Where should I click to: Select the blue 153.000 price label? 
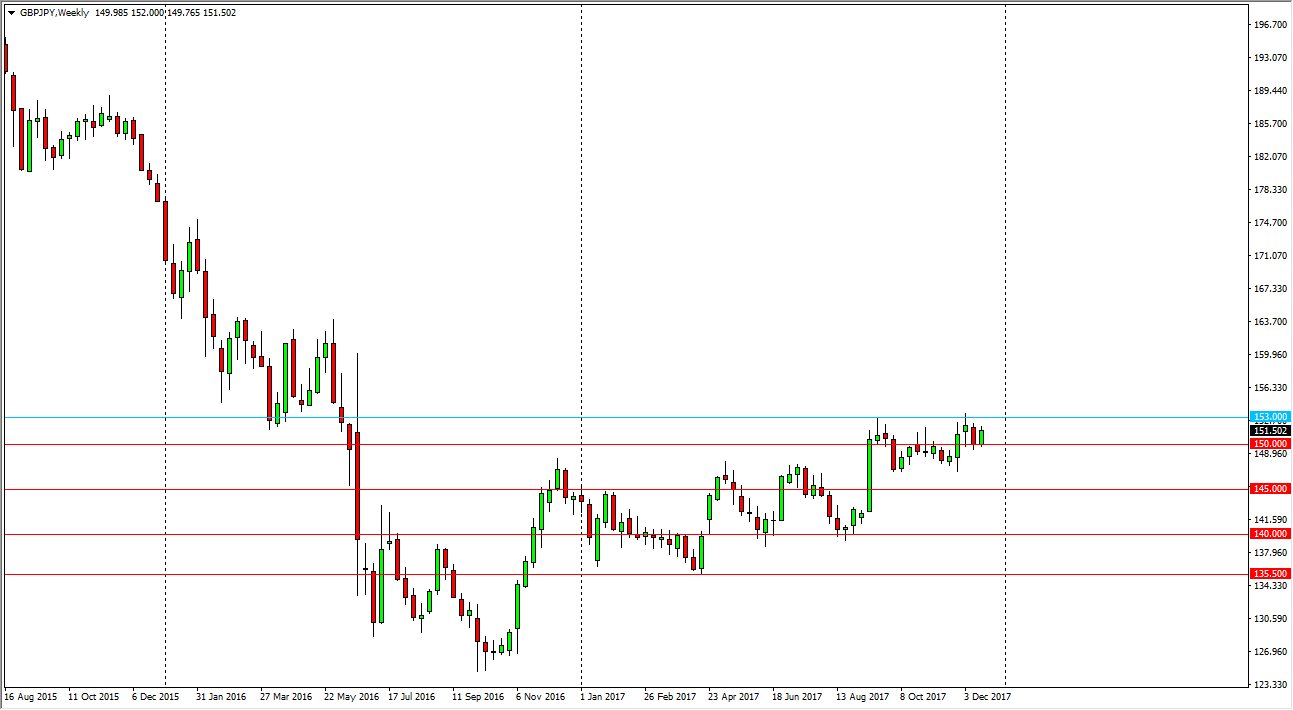tap(1270, 416)
